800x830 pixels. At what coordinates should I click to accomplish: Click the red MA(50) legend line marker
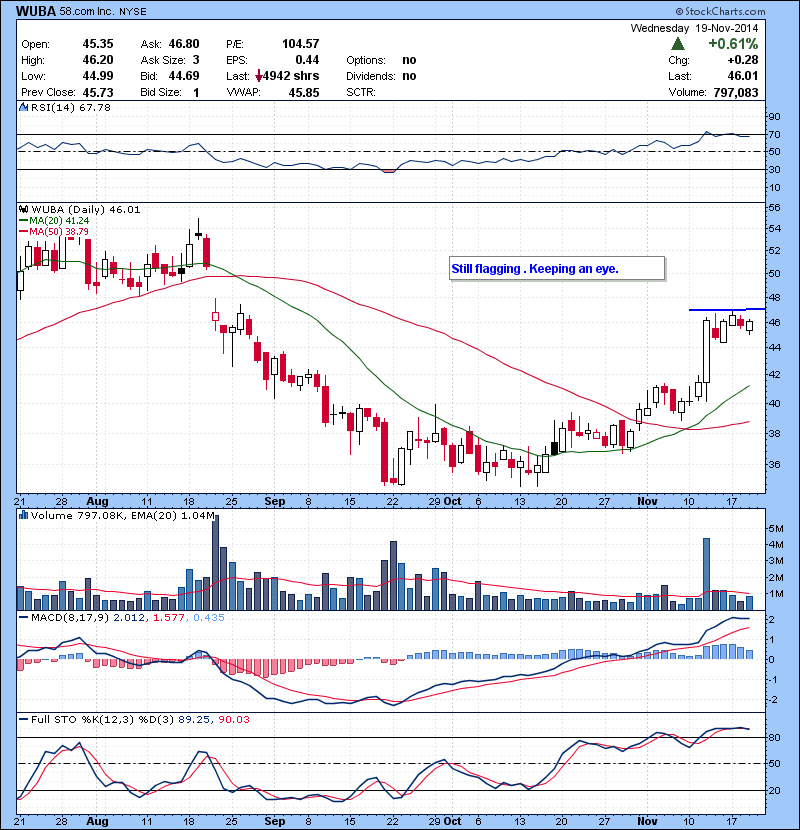[x=23, y=231]
